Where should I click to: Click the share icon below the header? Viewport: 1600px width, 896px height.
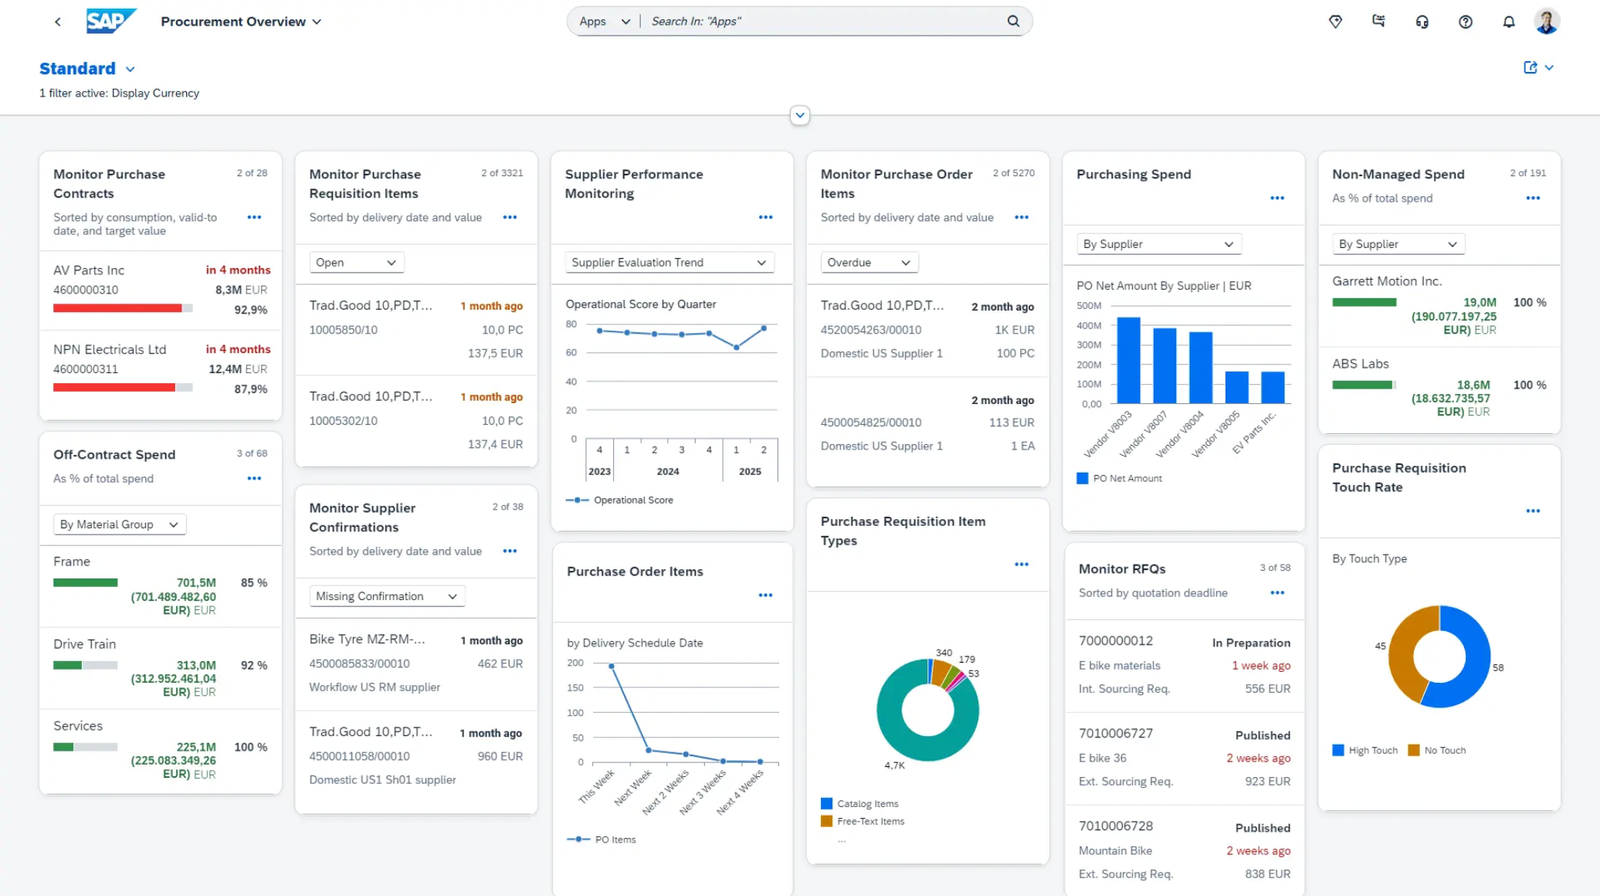(1530, 68)
